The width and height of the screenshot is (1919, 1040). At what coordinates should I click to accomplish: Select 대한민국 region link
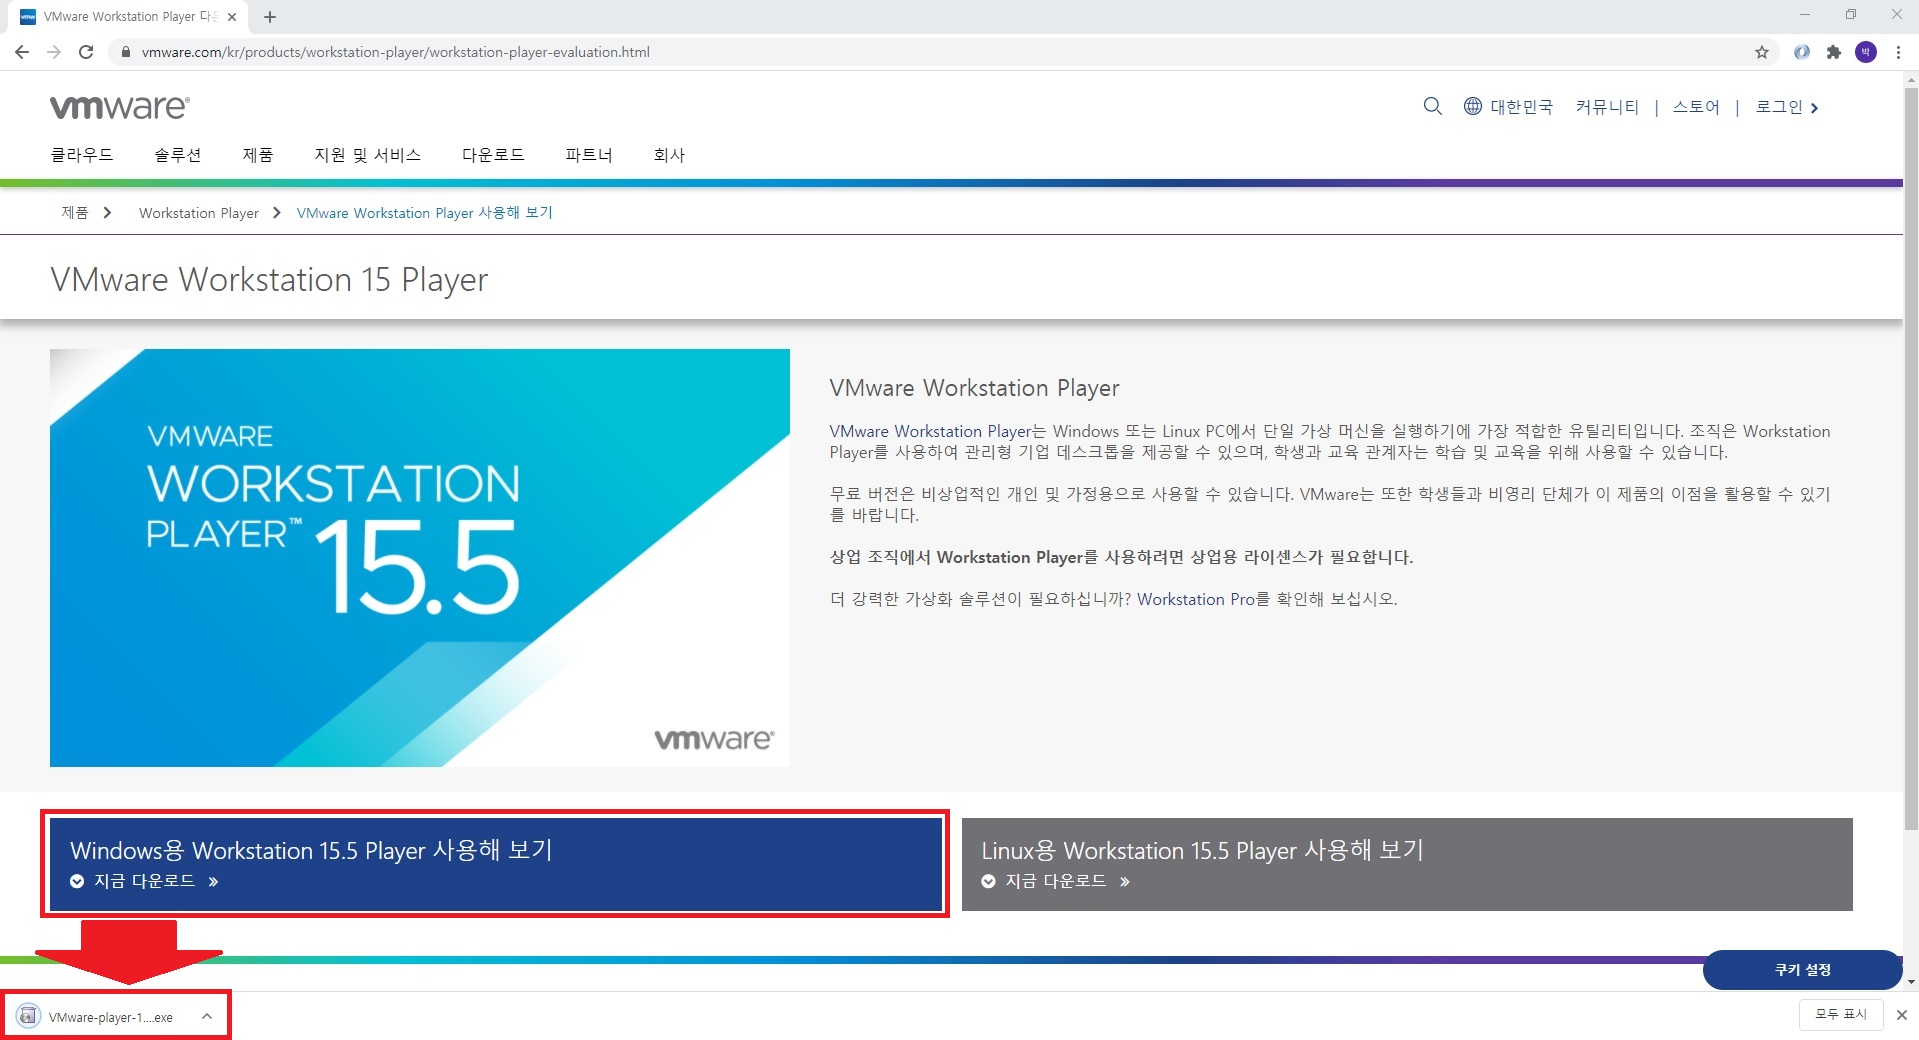pos(1522,107)
